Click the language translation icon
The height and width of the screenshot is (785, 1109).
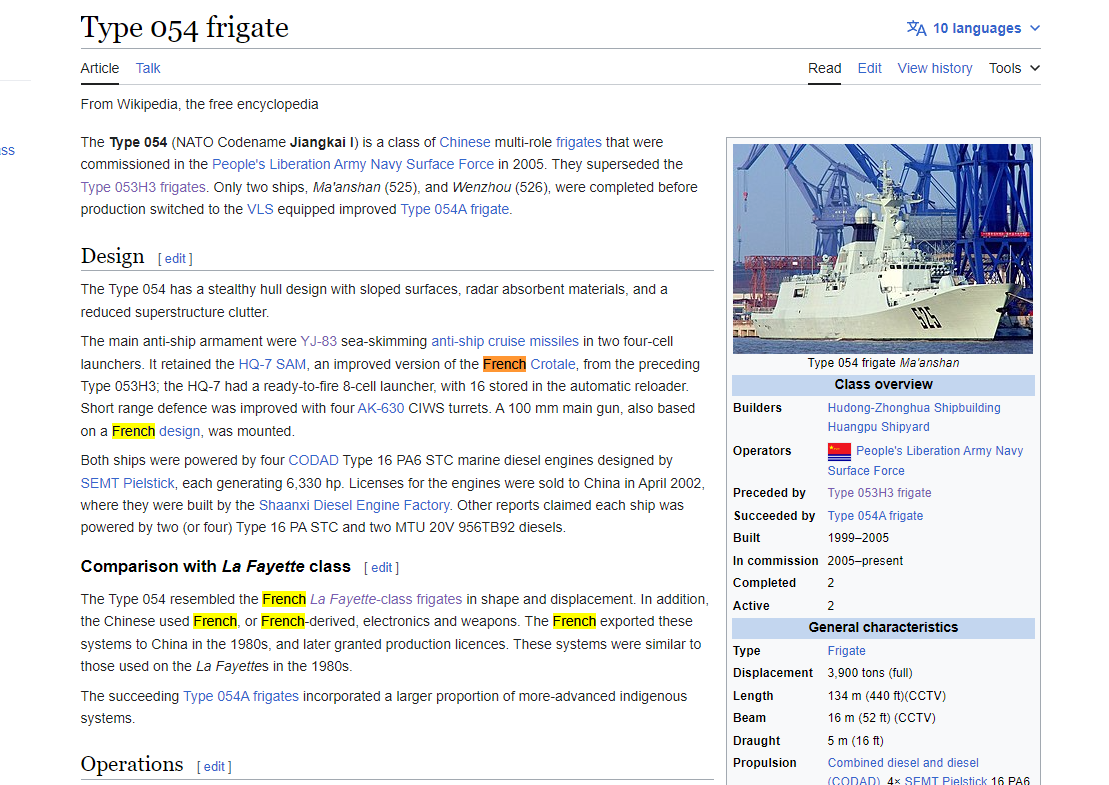(917, 28)
